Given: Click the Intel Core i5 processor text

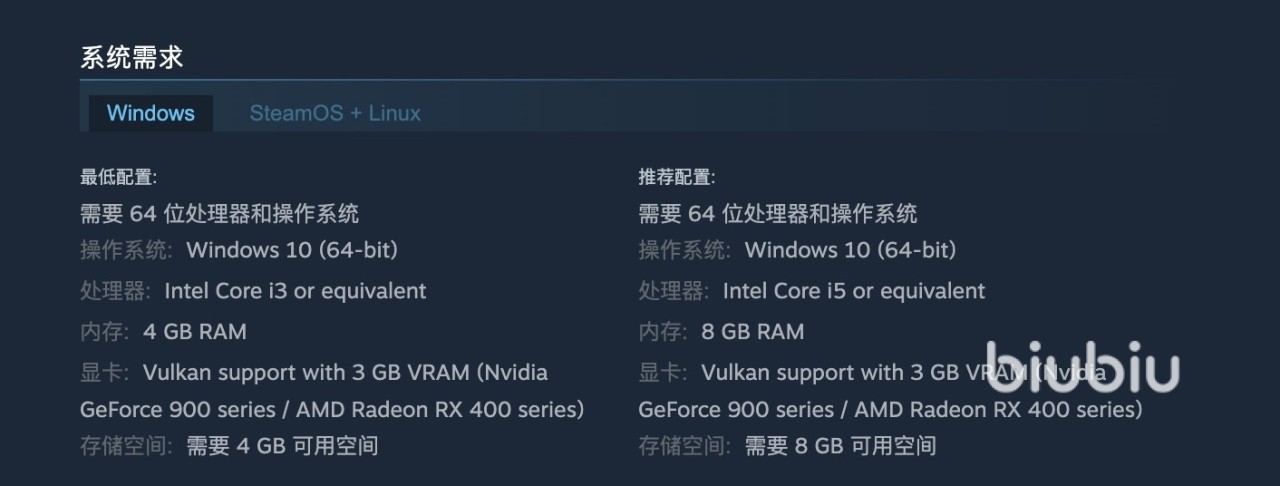Looking at the screenshot, I should pyautogui.click(x=853, y=291).
